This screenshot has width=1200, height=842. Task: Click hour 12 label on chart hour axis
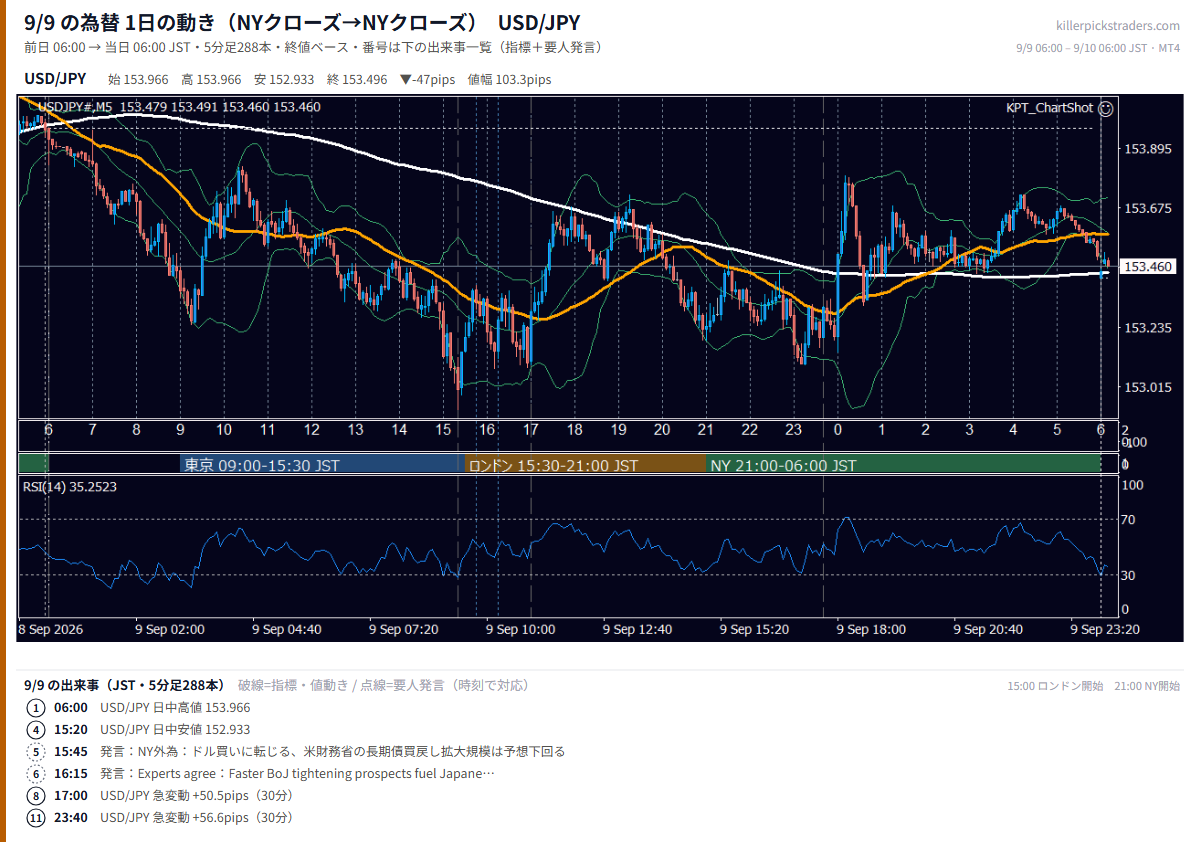(312, 430)
